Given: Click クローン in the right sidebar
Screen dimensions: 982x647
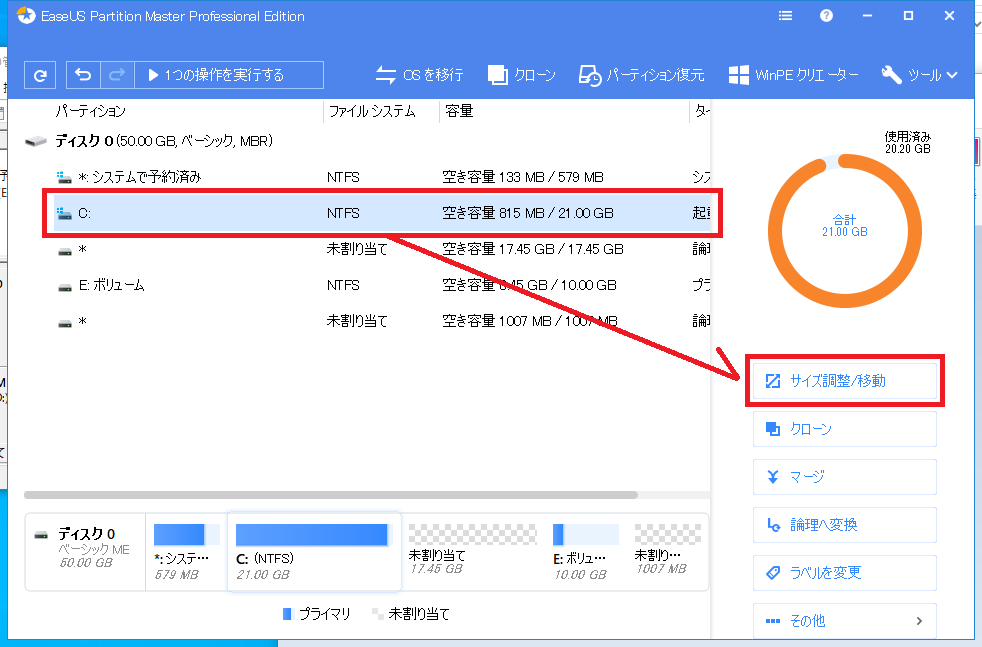Looking at the screenshot, I should [844, 429].
